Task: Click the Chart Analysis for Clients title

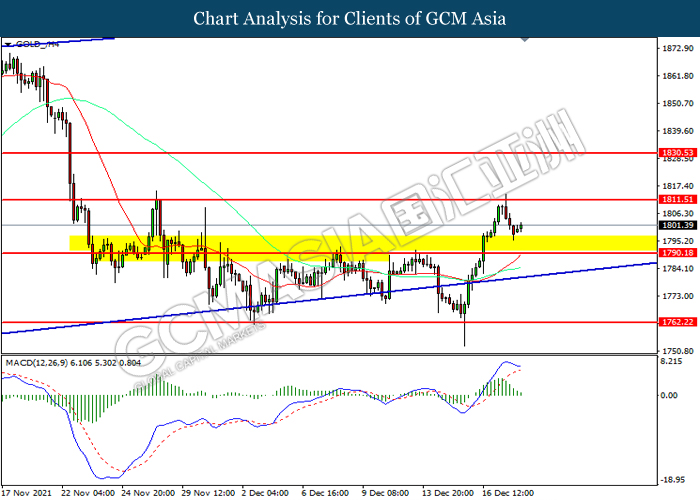Action: tap(350, 18)
